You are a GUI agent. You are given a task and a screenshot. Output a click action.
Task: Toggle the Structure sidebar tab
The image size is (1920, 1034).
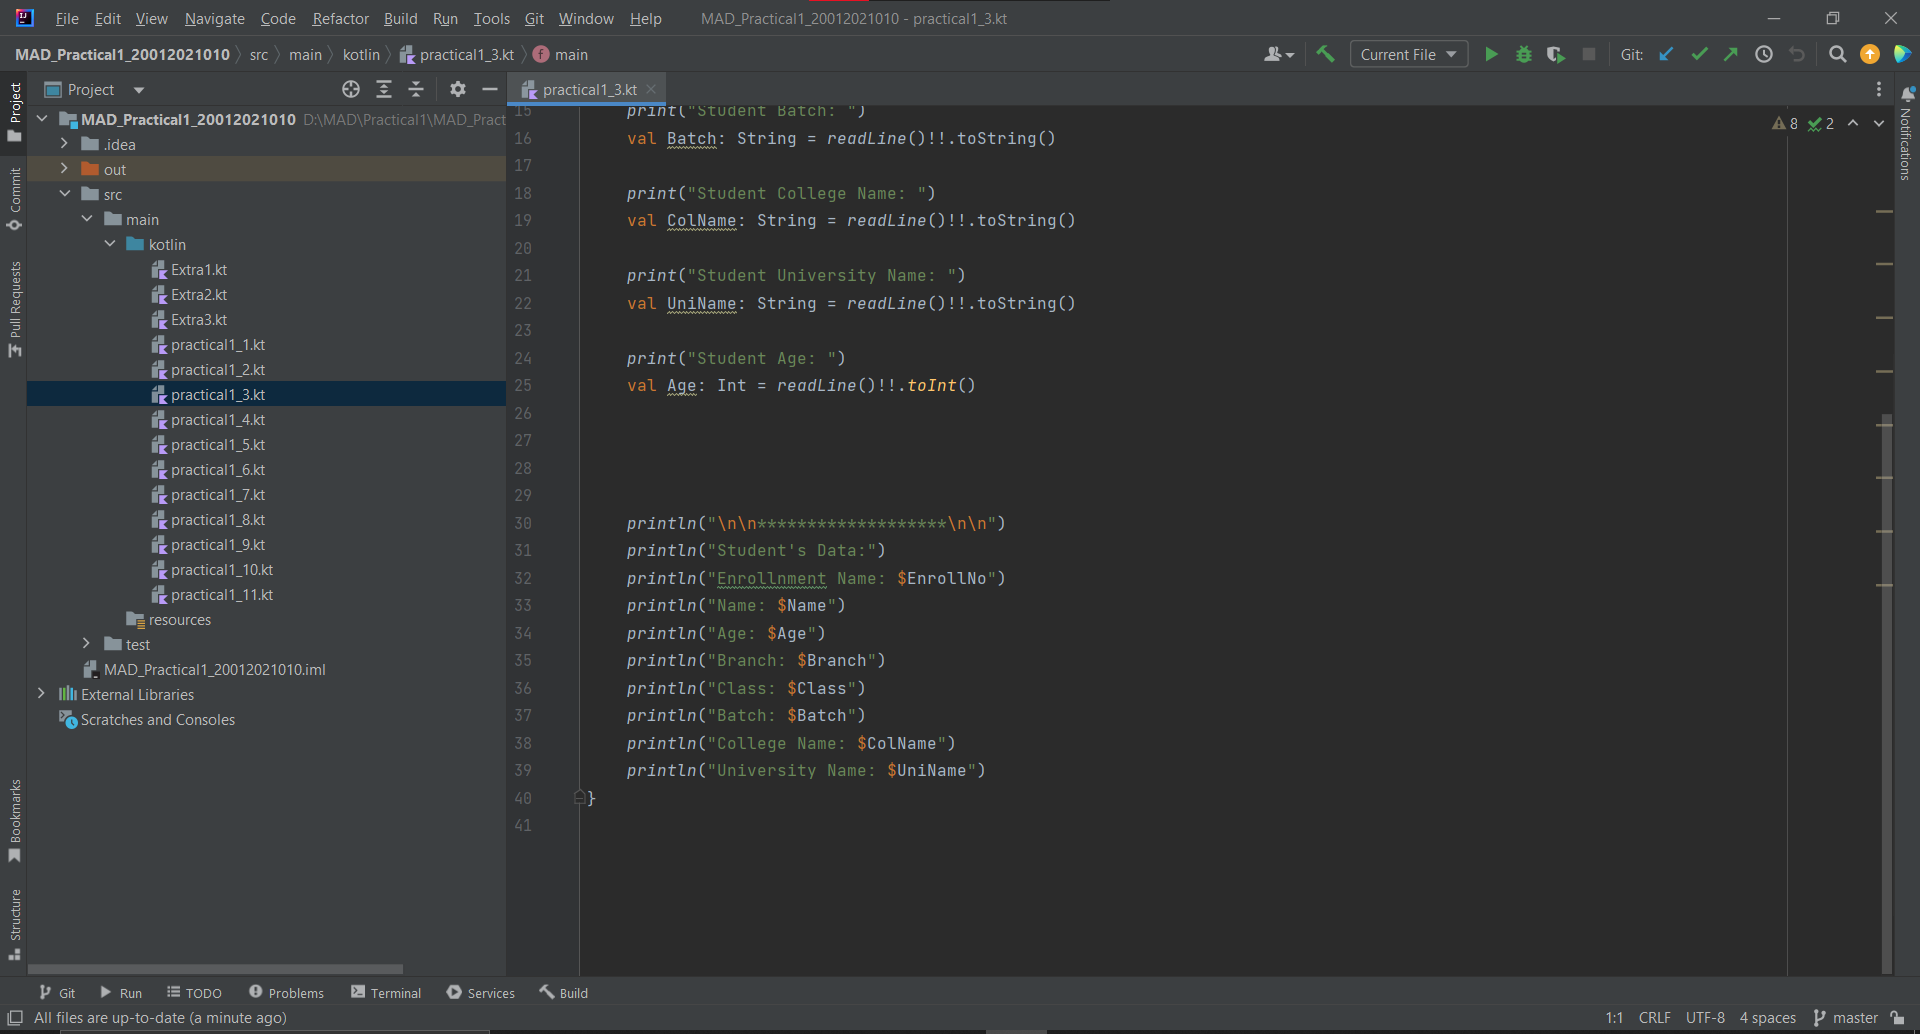tap(15, 924)
